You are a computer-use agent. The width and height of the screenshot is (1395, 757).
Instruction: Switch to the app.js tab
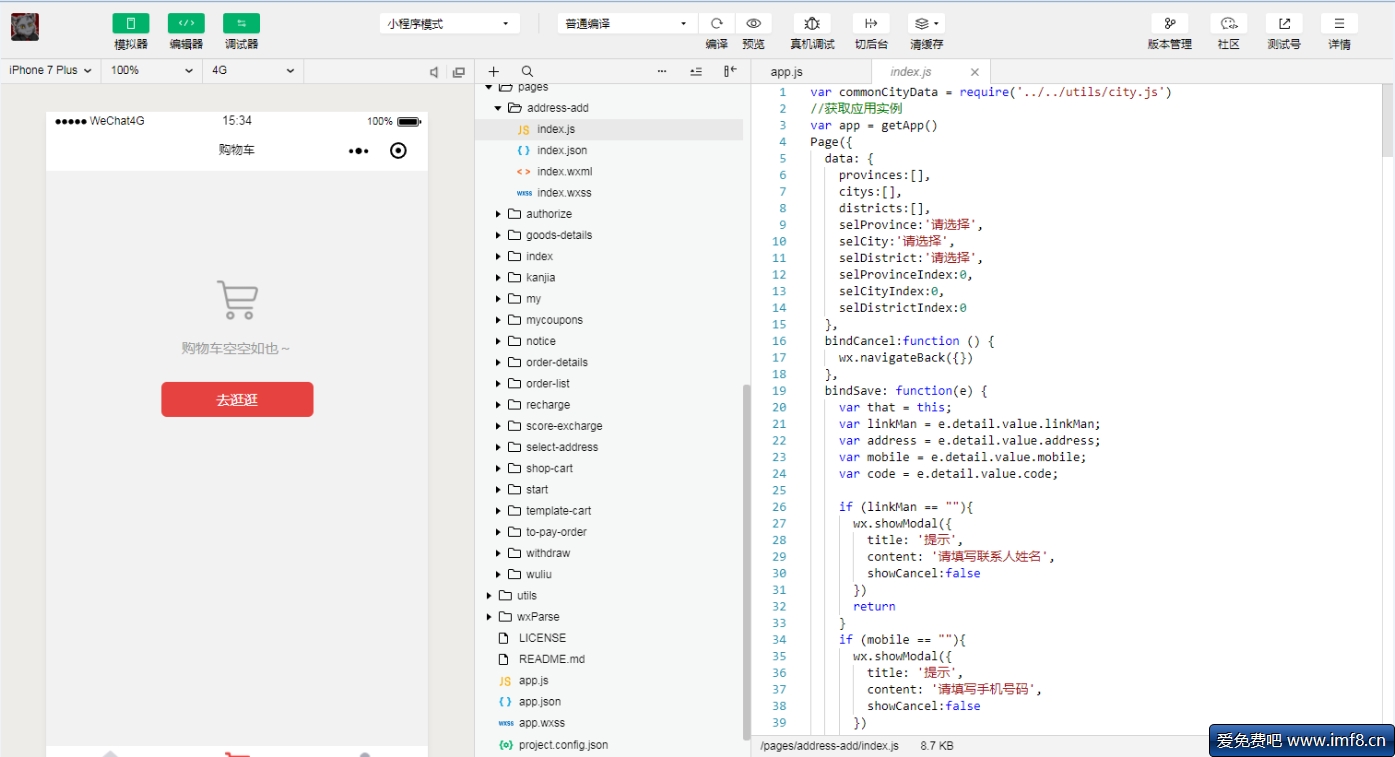pyautogui.click(x=786, y=72)
